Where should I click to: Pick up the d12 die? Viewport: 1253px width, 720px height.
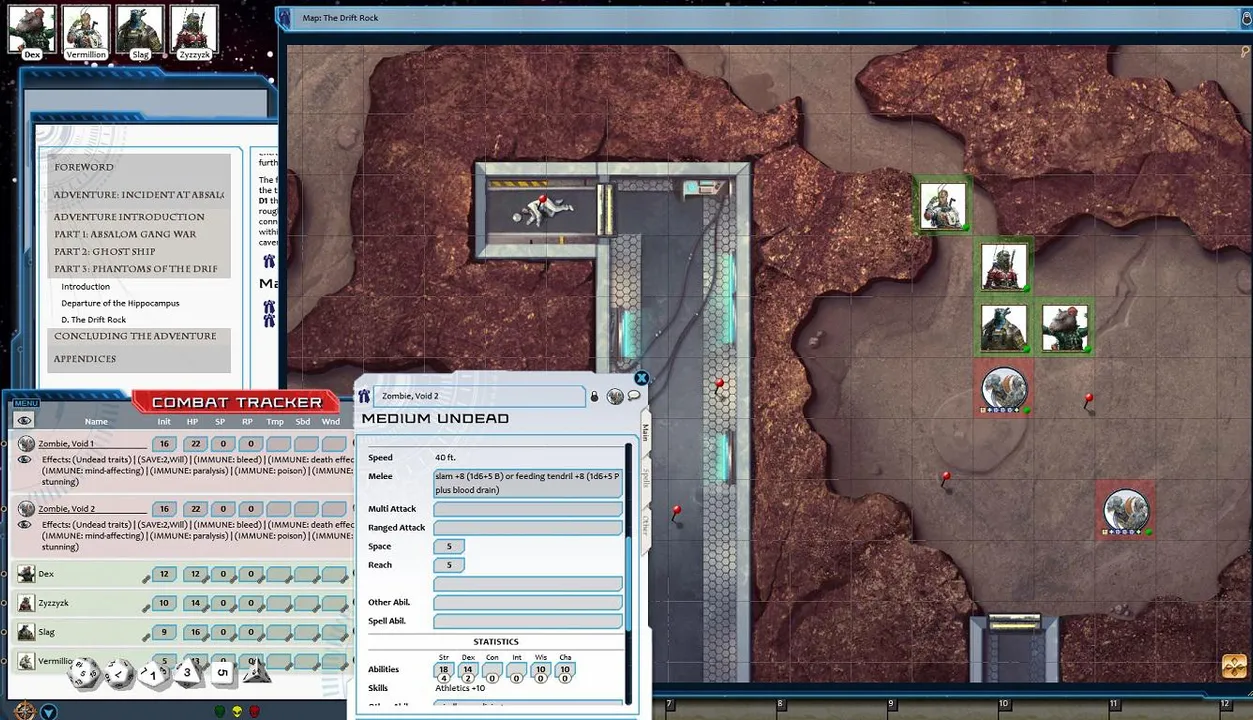tap(119, 675)
